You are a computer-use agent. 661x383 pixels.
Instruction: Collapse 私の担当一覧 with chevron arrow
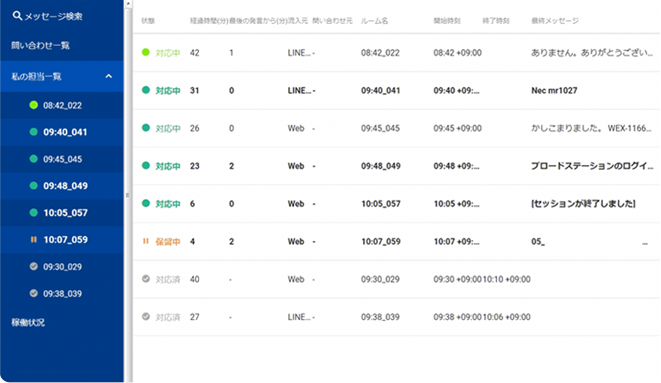coord(109,76)
